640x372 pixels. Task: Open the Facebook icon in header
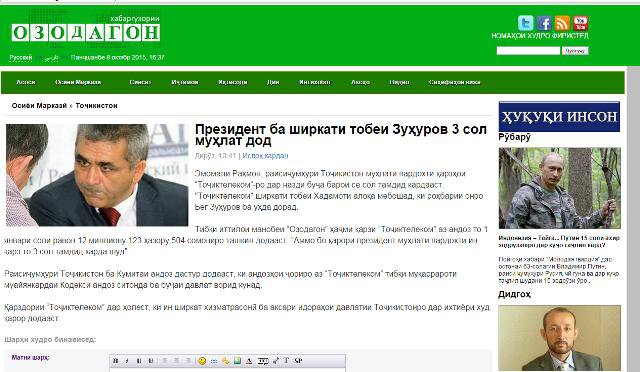coord(544,23)
